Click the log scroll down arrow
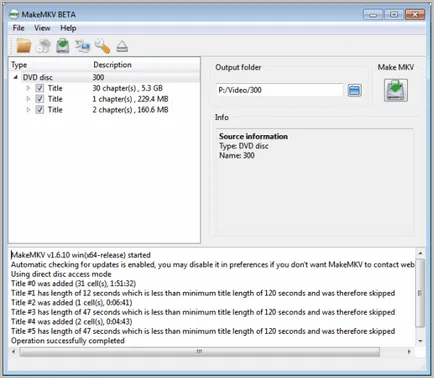434x378 pixels. [x=420, y=341]
